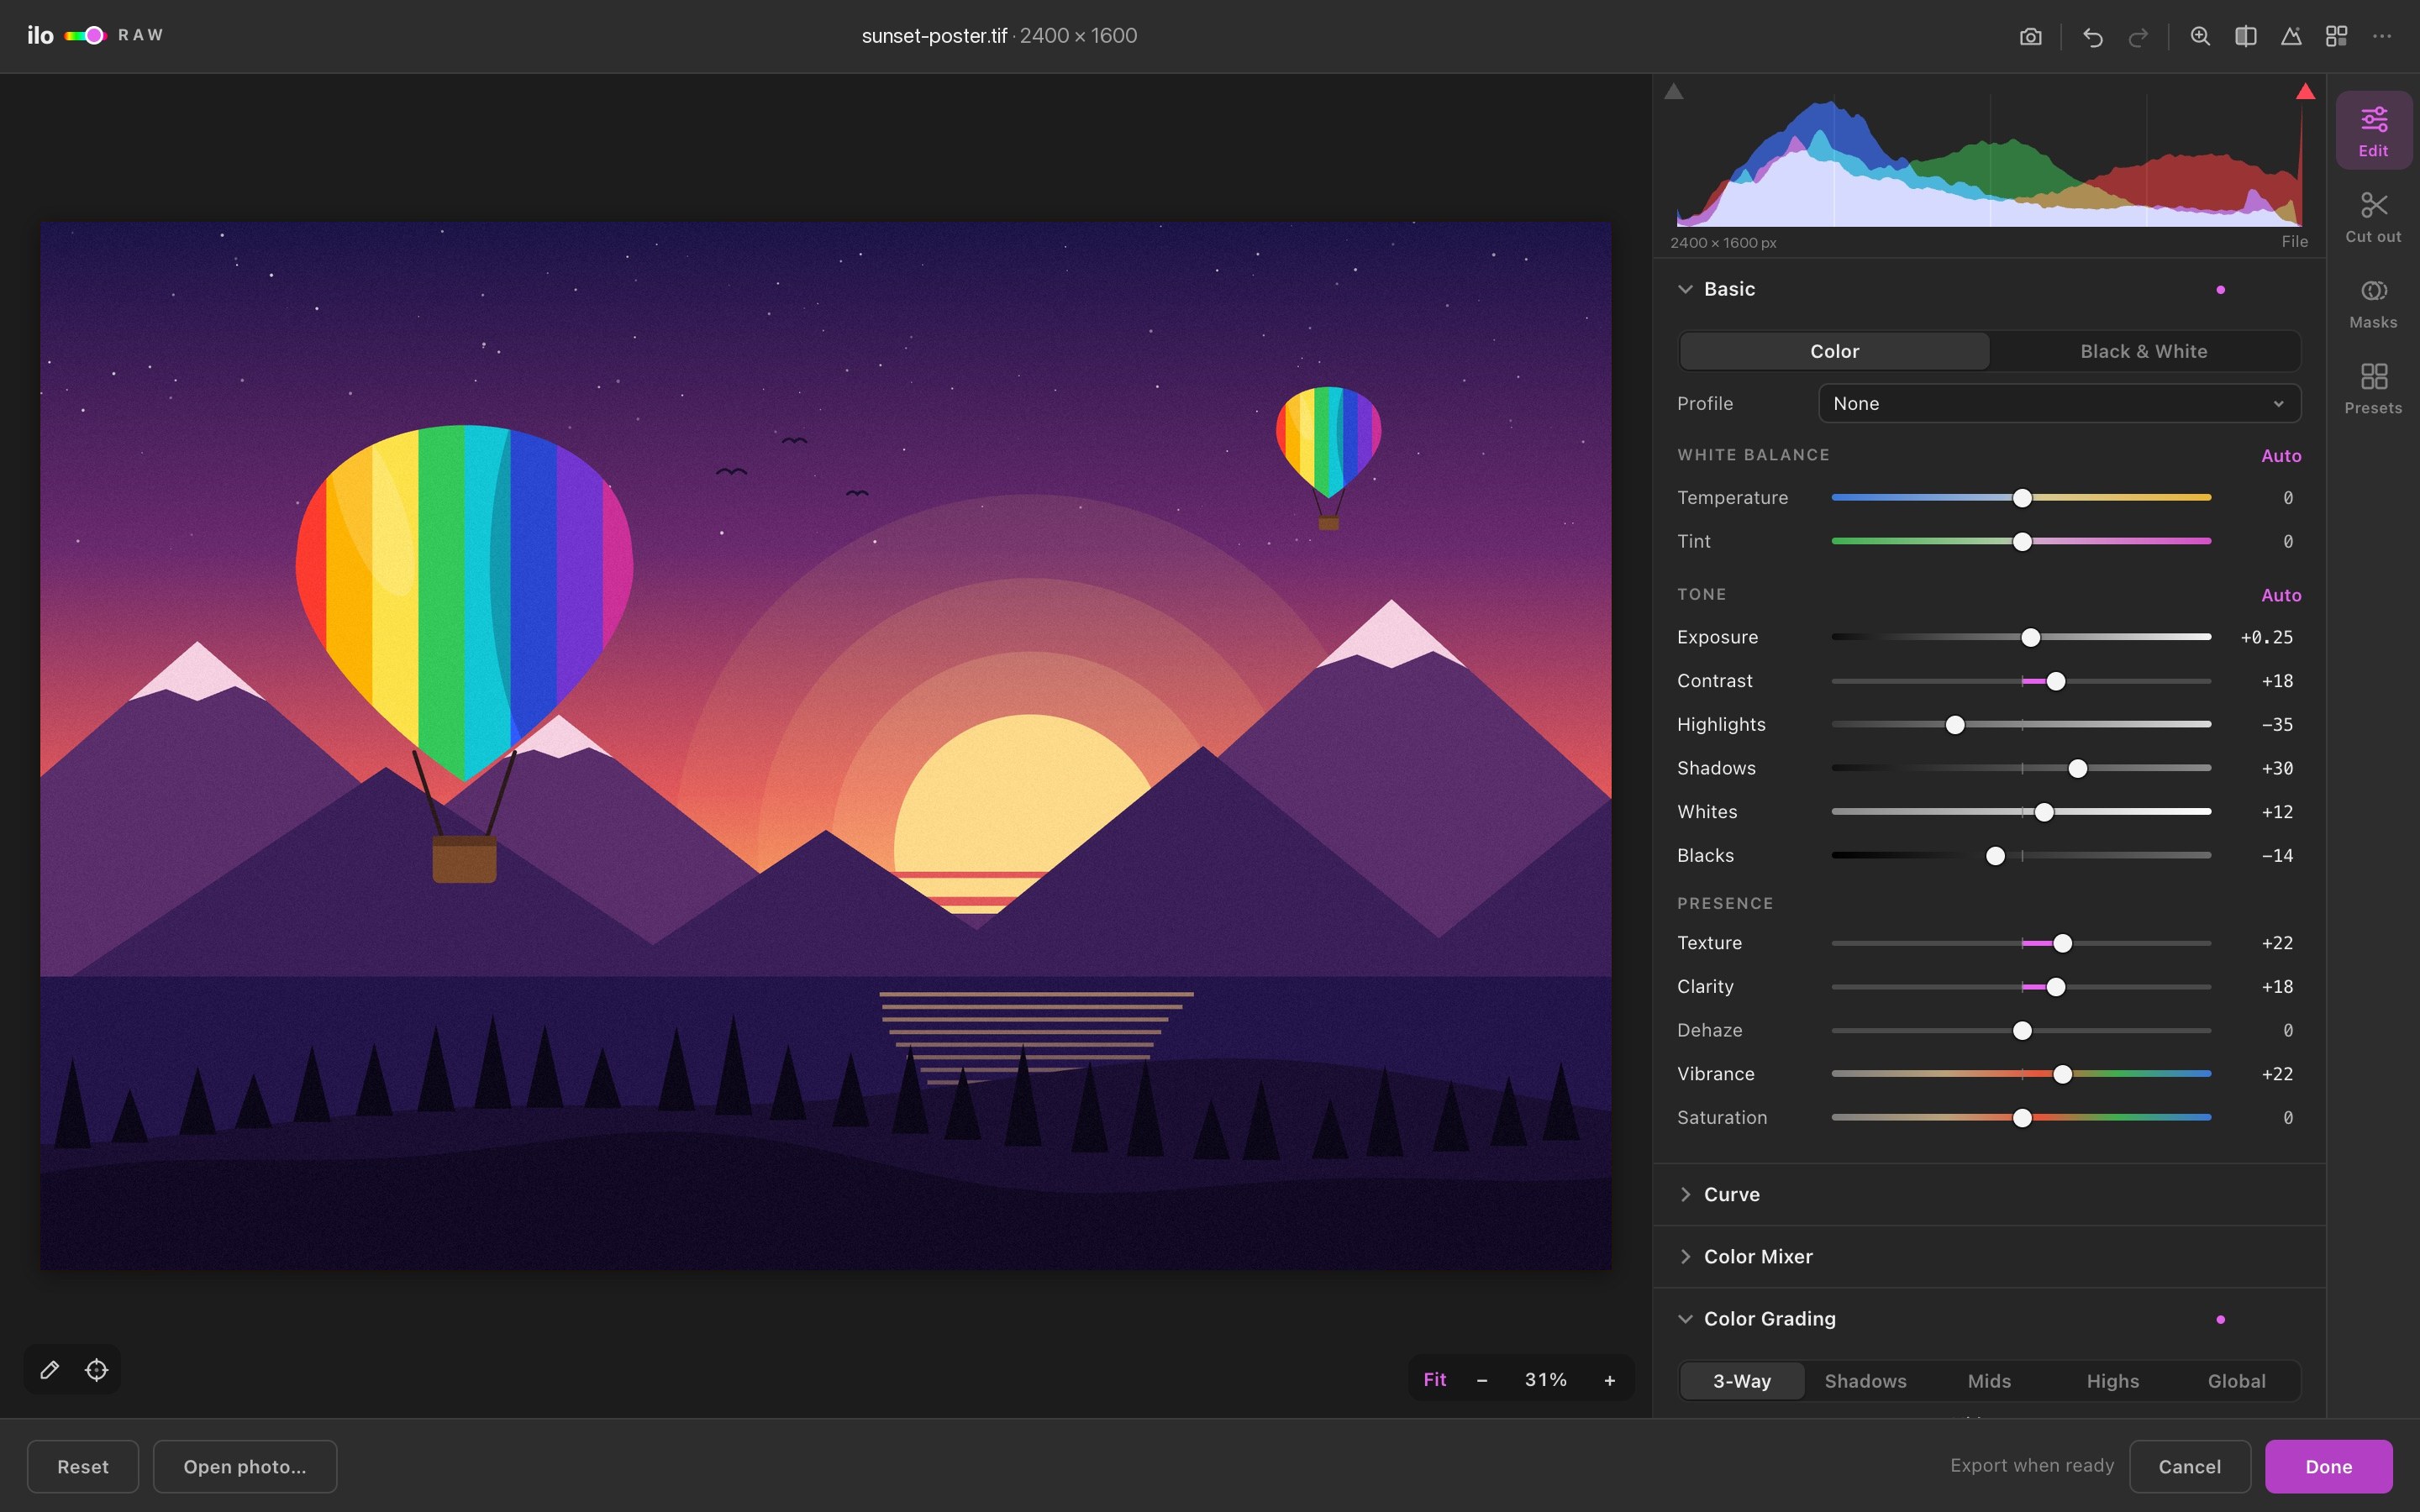Click the Reset button
This screenshot has width=2420, height=1512.
(83, 1467)
